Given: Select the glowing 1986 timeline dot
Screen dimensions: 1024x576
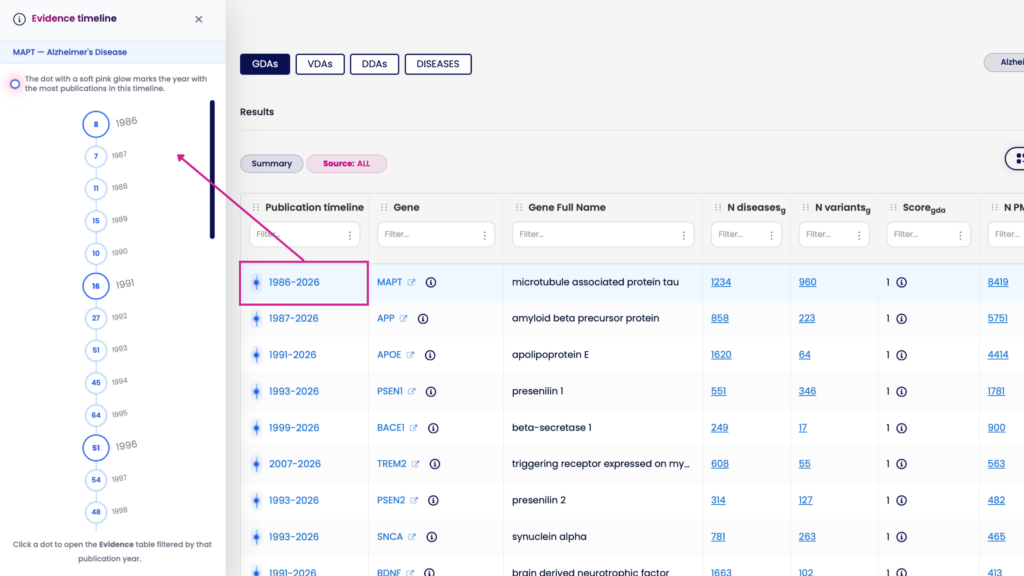Looking at the screenshot, I should [x=96, y=124].
